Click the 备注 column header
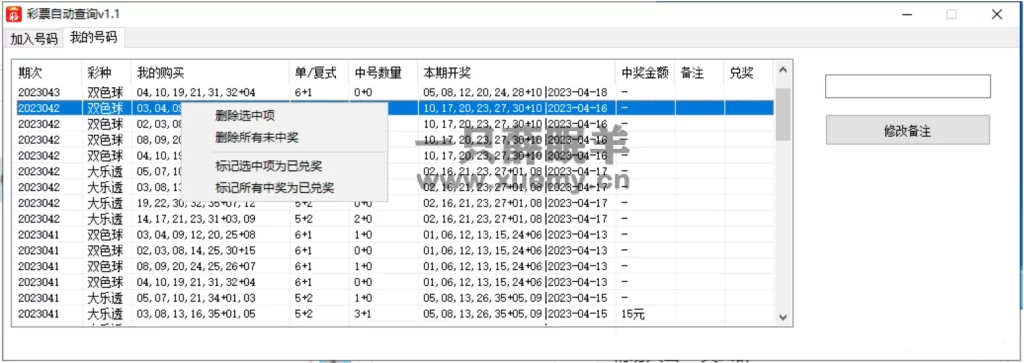This screenshot has width=1024, height=363. click(x=699, y=72)
